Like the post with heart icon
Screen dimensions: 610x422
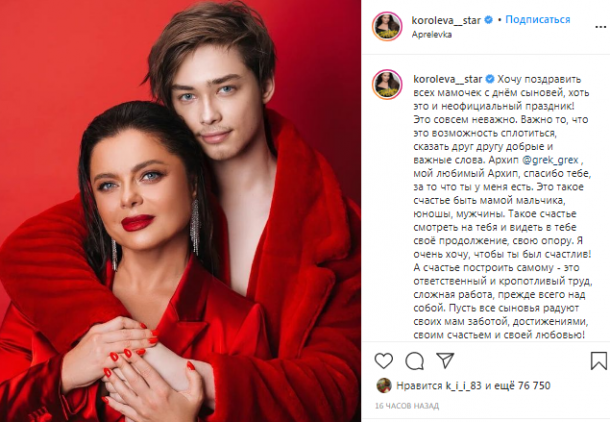(384, 361)
